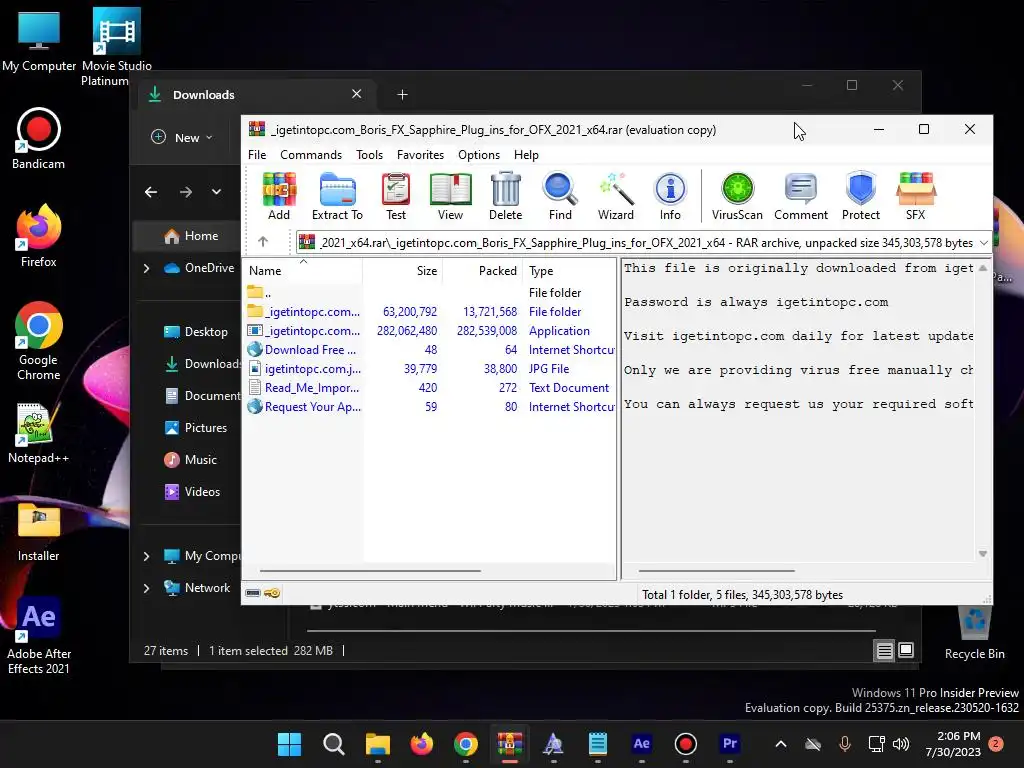Open the File menu in WinRAR
Screen dimensions: 1024x768
pyautogui.click(x=257, y=155)
